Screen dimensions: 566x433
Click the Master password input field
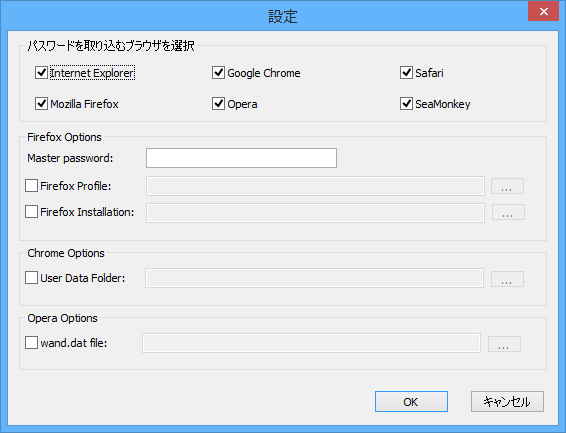[241, 158]
